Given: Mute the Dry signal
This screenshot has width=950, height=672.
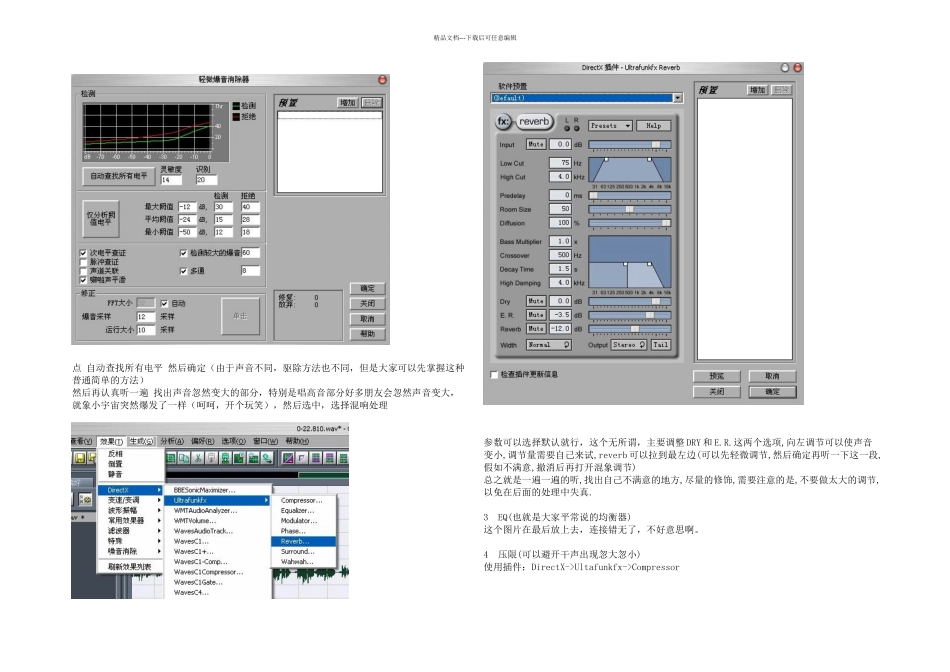Looking at the screenshot, I should click(536, 301).
